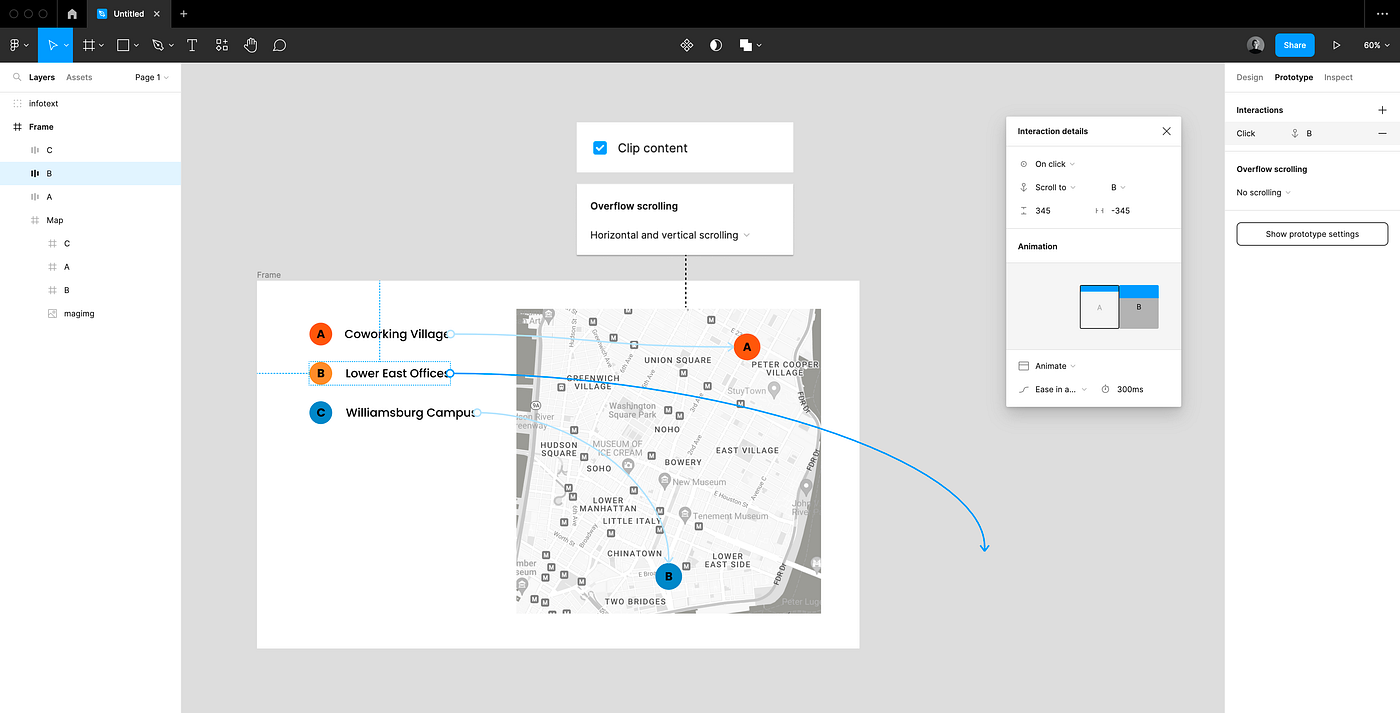The image size is (1400, 713).
Task: Close the Interaction details panel
Action: click(1166, 131)
